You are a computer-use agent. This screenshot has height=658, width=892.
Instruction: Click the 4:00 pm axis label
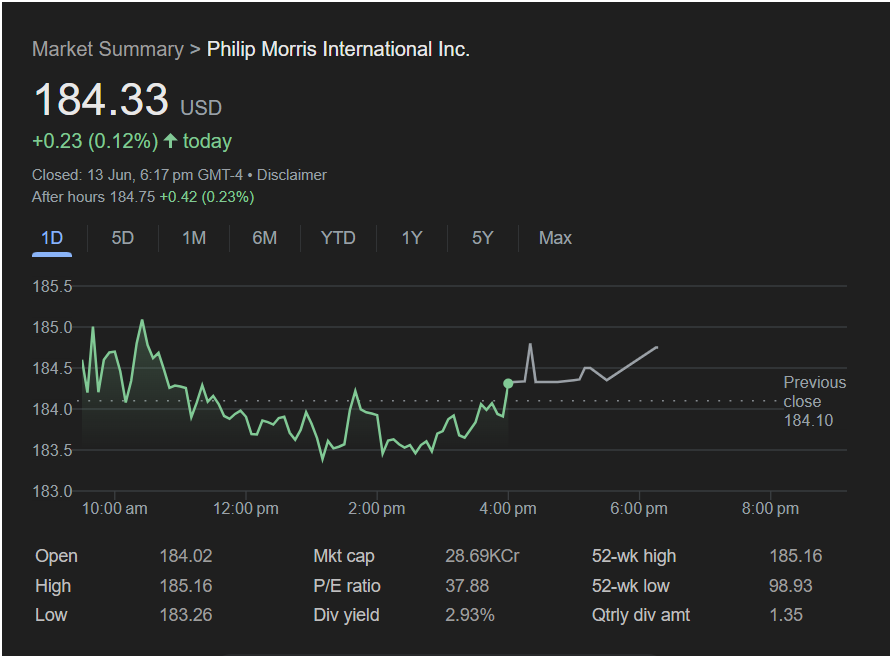coord(508,508)
